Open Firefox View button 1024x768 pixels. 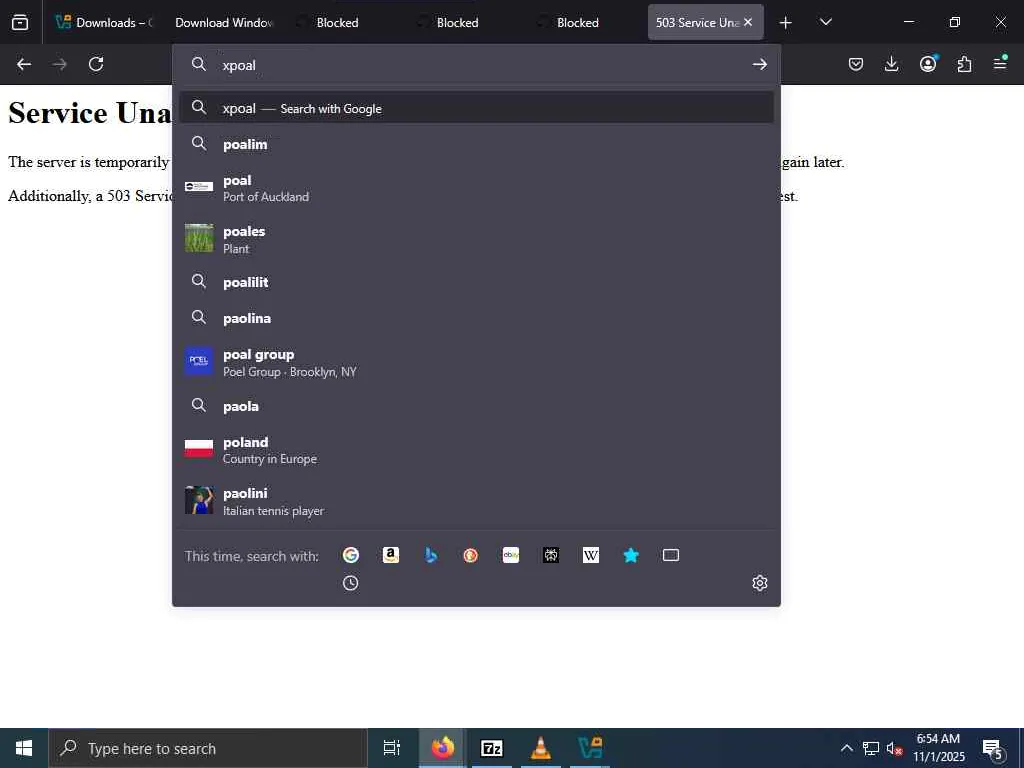[20, 23]
